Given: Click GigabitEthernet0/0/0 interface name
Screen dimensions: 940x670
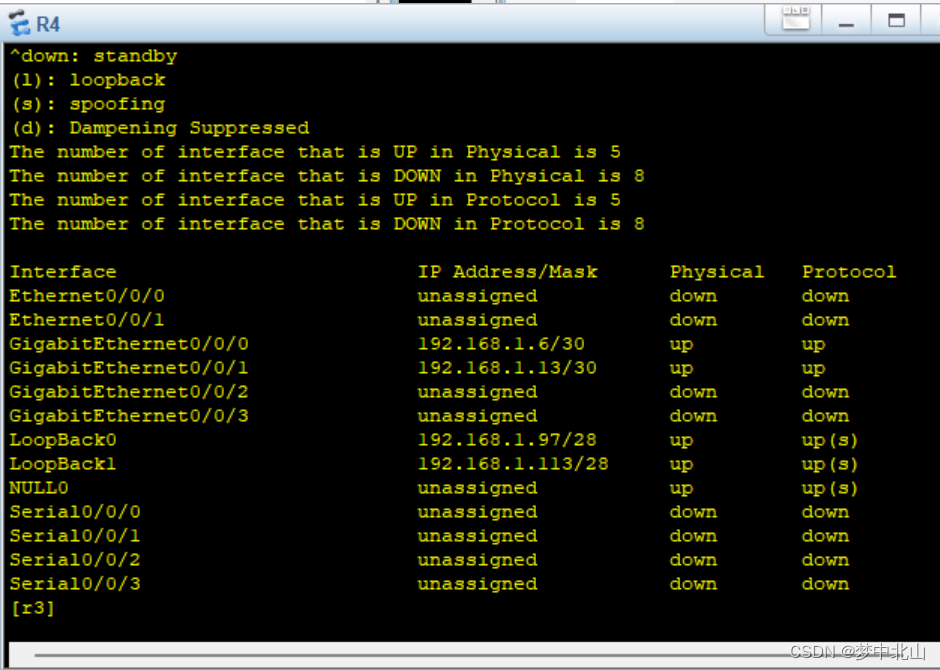Looking at the screenshot, I should click(129, 343).
